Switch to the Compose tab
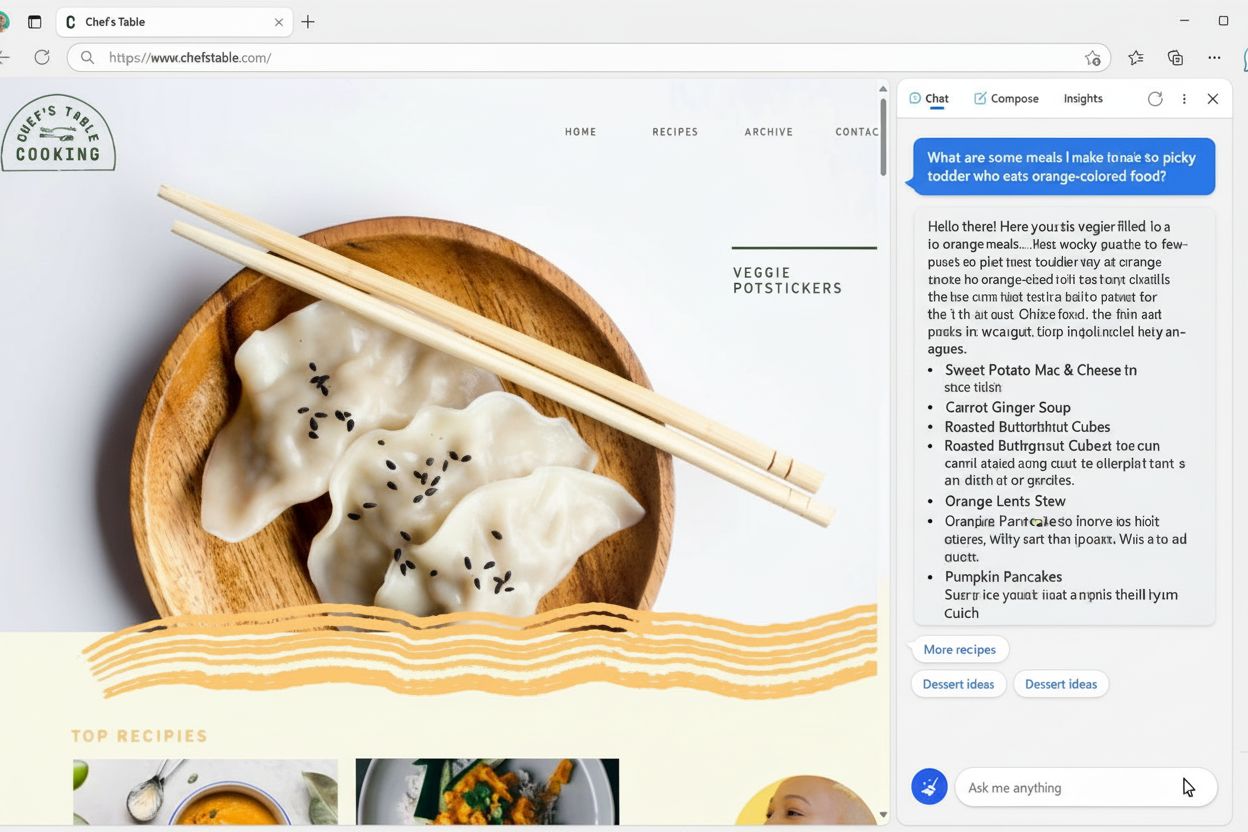This screenshot has height=832, width=1248. click(x=1007, y=98)
